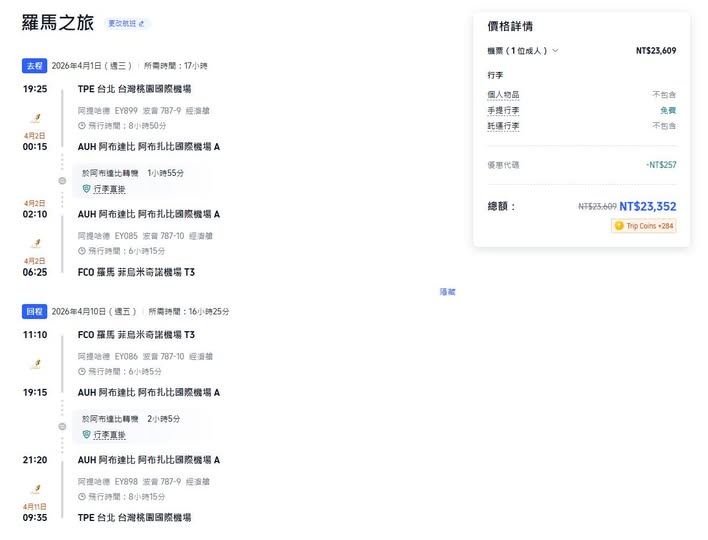
Task: Select the 去程 outbound tag
Action: click(x=34, y=66)
